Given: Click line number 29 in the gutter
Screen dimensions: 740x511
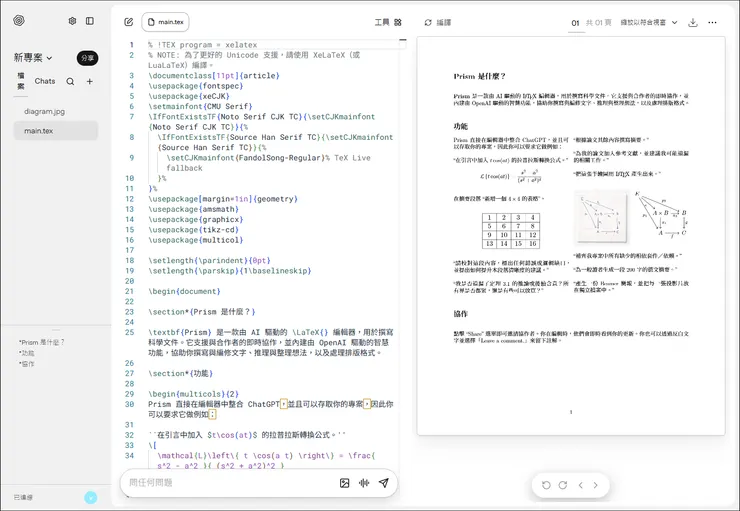Looking at the screenshot, I should (x=129, y=394).
